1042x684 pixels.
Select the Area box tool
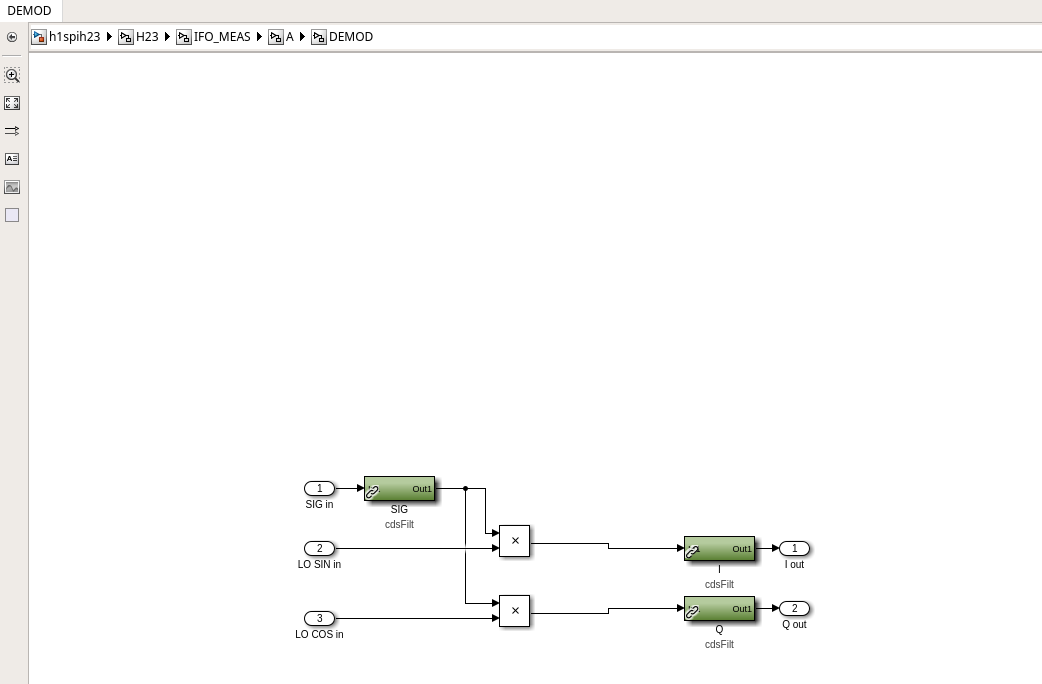[12, 215]
